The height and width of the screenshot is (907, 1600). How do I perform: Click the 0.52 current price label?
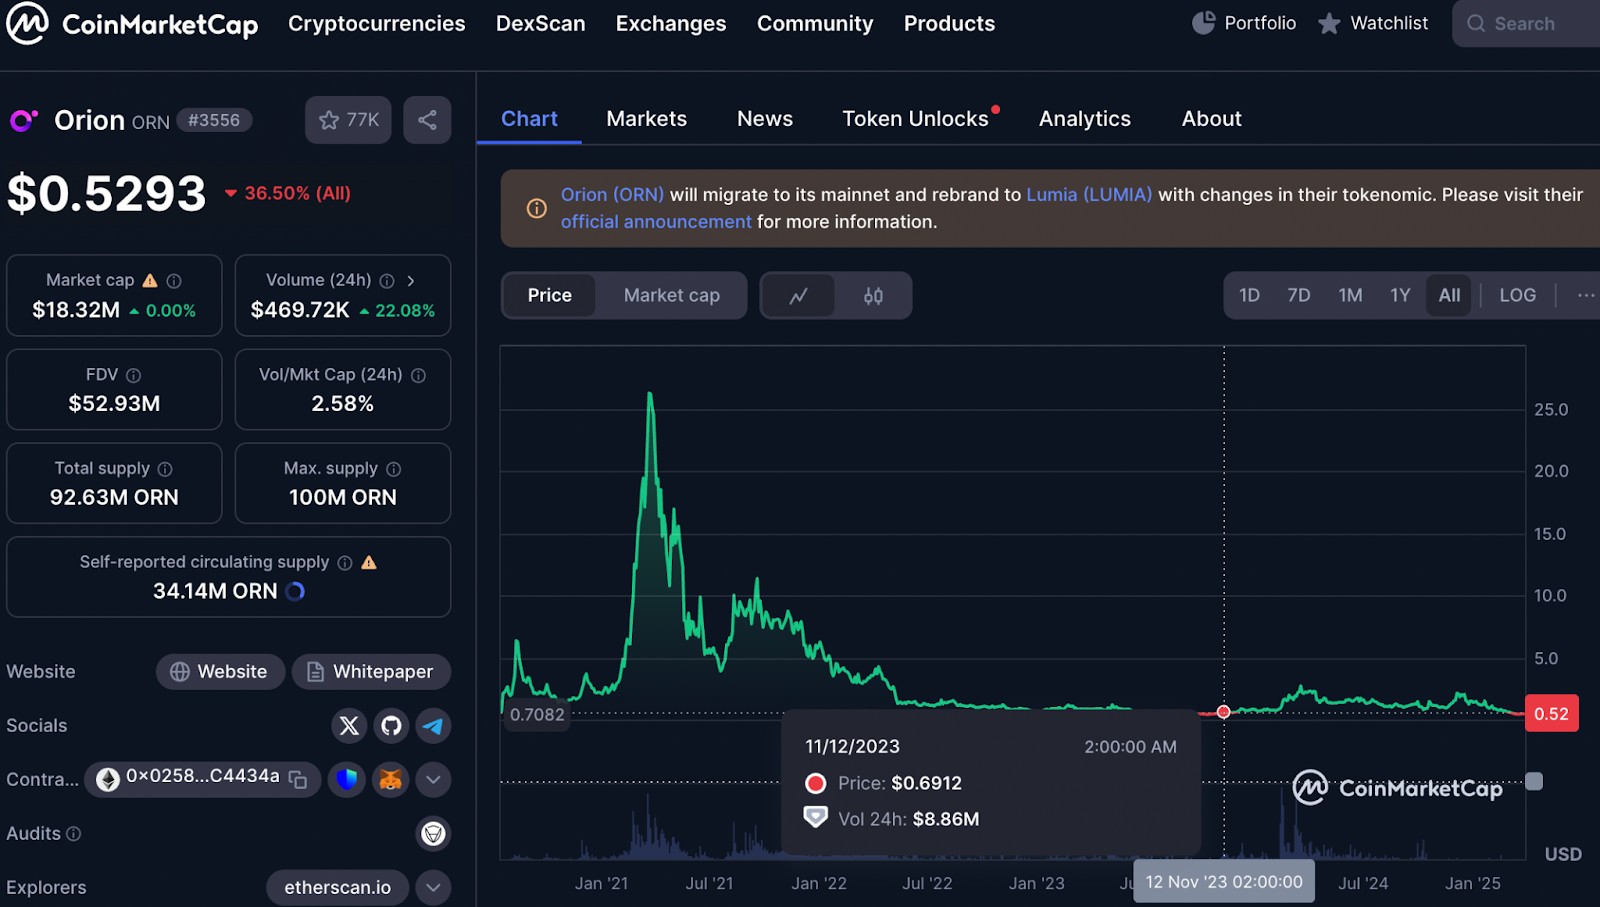click(1552, 714)
